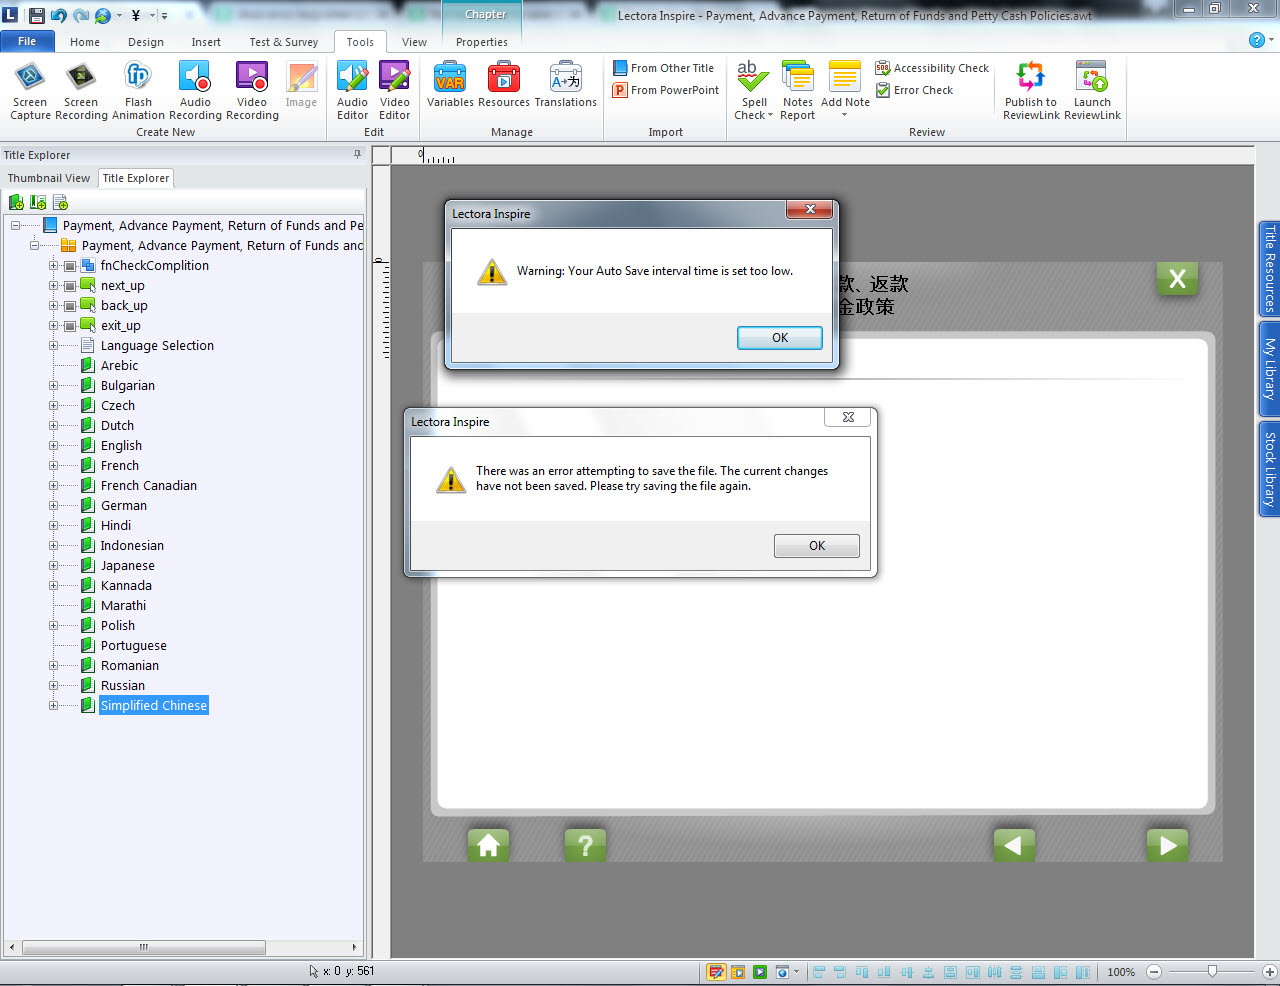Click the Lectora Help icon
Viewport: 1280px width, 986px height.
1257,40
